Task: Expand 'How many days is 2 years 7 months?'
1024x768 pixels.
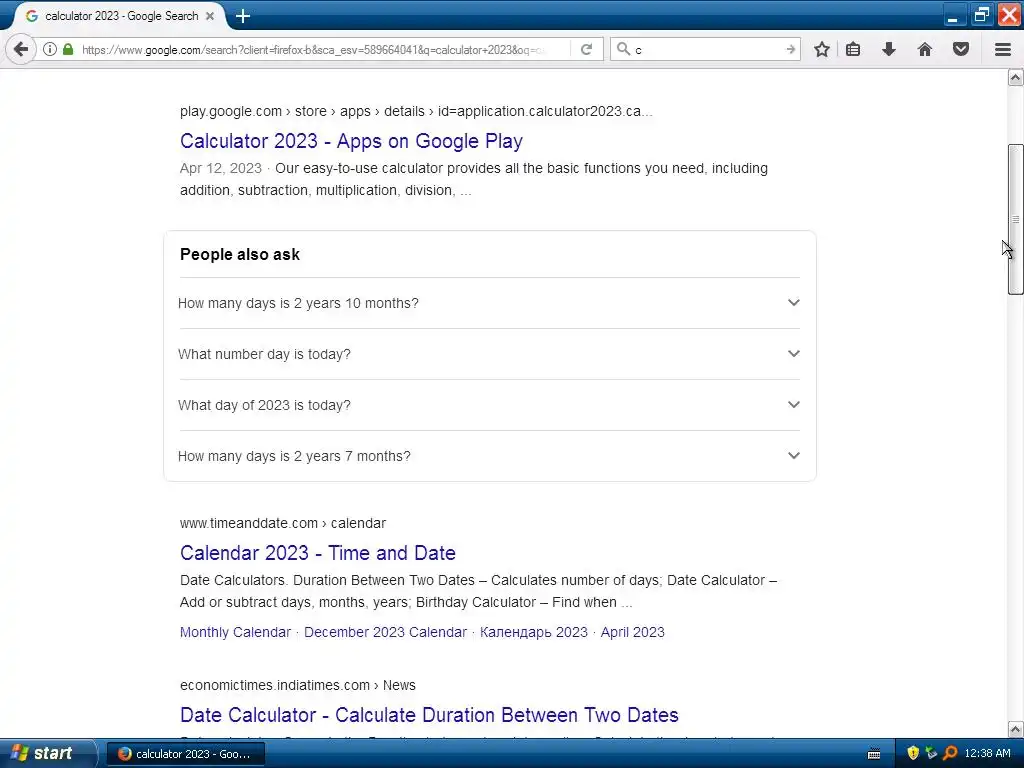Action: [489, 456]
